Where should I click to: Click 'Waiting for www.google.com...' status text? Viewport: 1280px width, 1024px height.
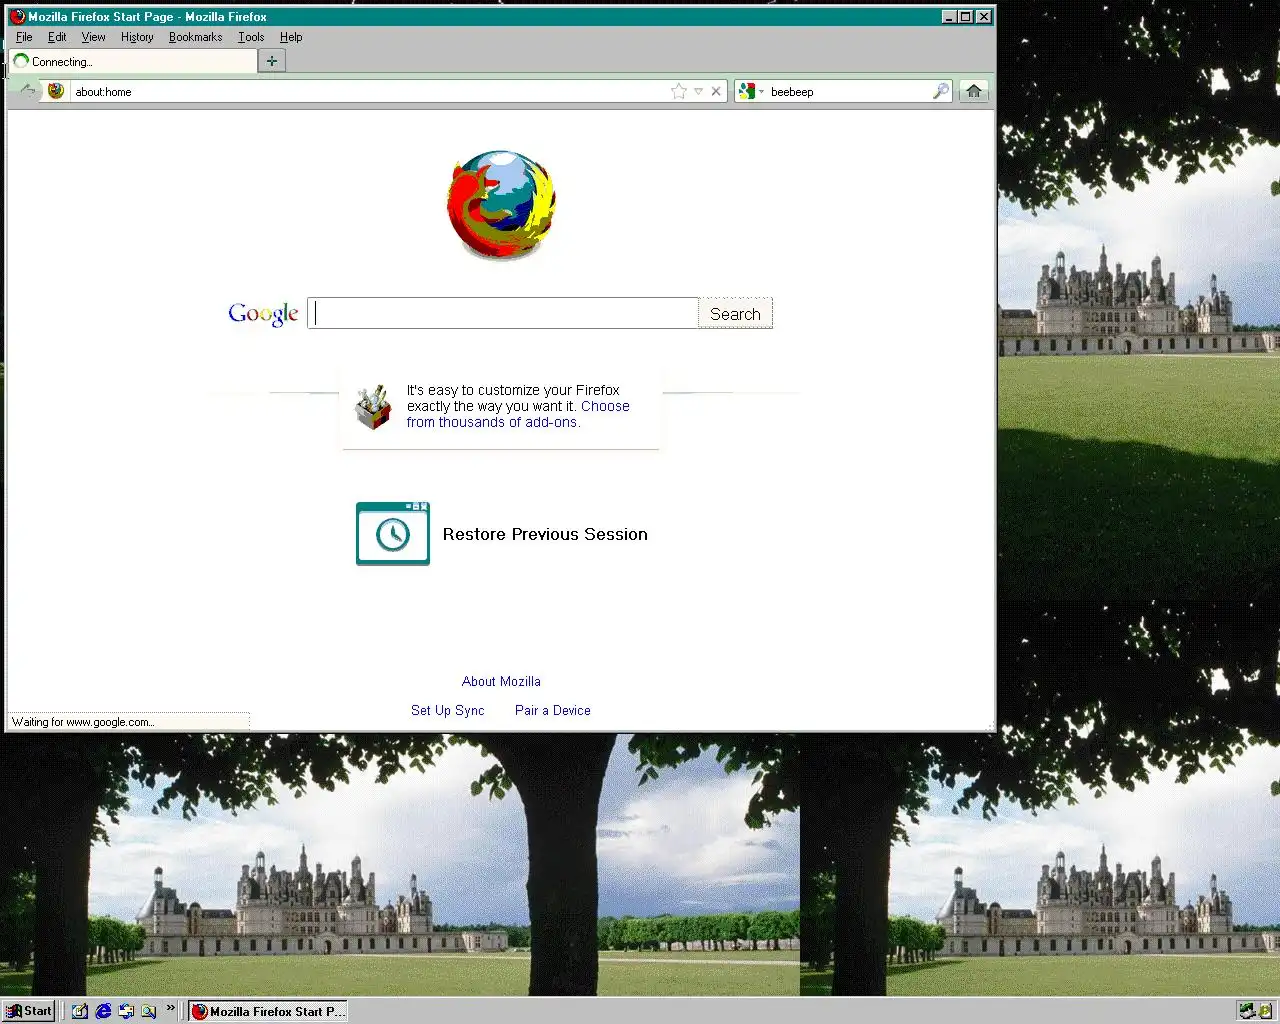tap(83, 722)
